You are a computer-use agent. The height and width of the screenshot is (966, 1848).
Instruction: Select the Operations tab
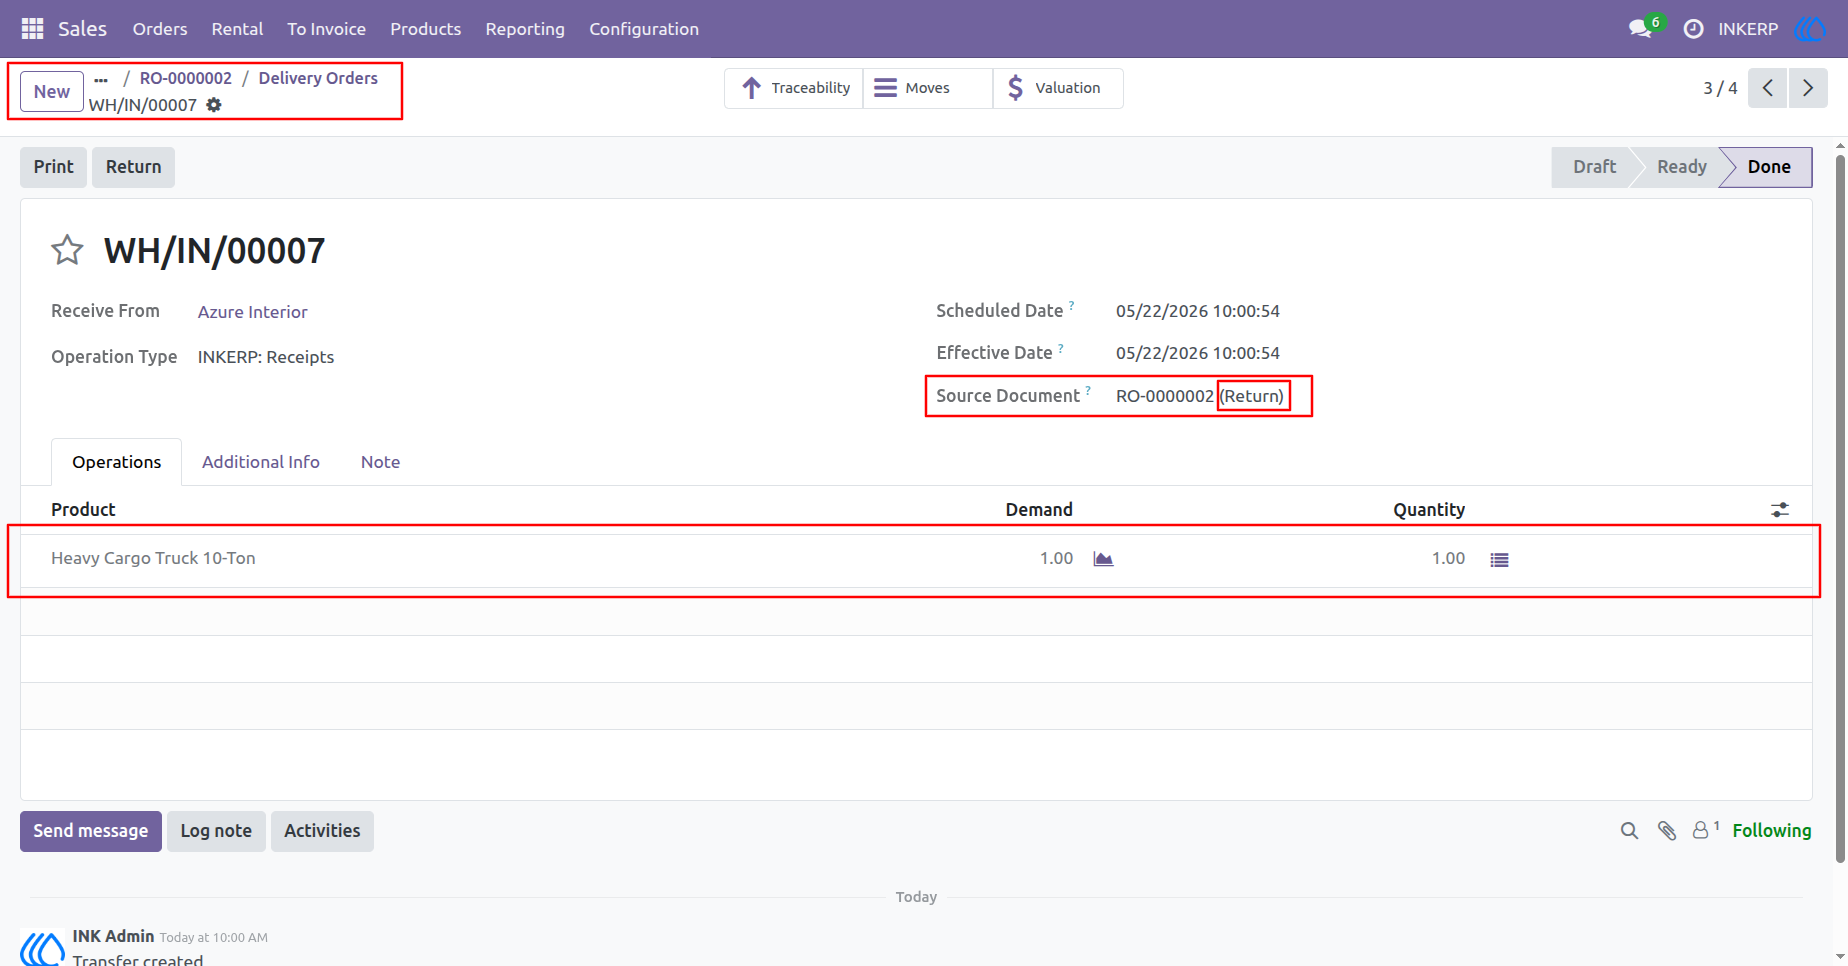click(x=117, y=462)
